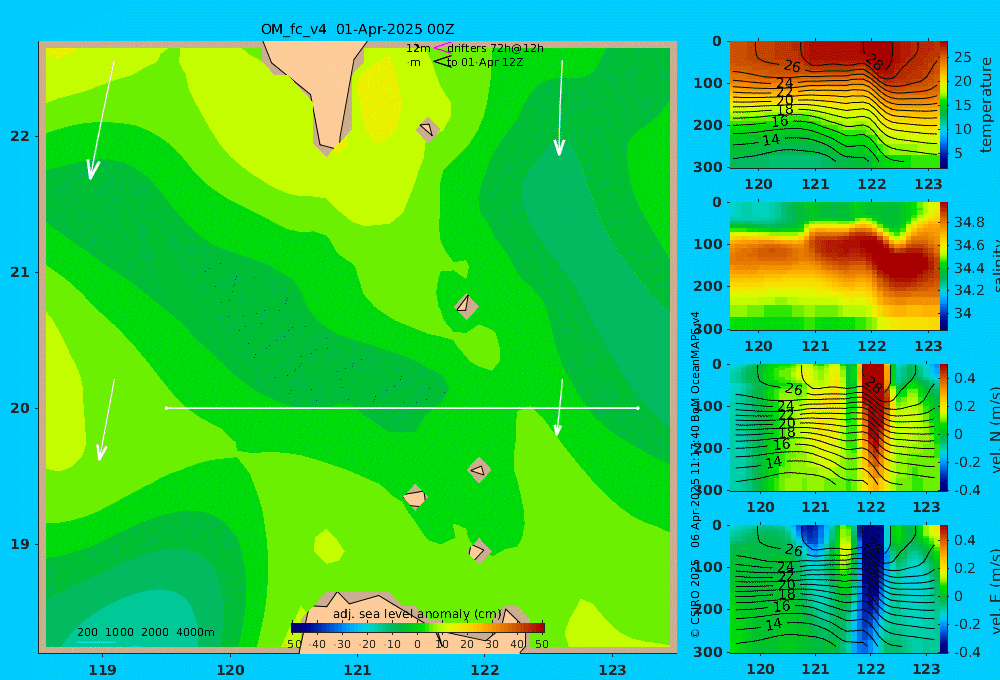Click the small island southeast of Taiwan
The width and height of the screenshot is (1000, 680).
click(x=428, y=129)
